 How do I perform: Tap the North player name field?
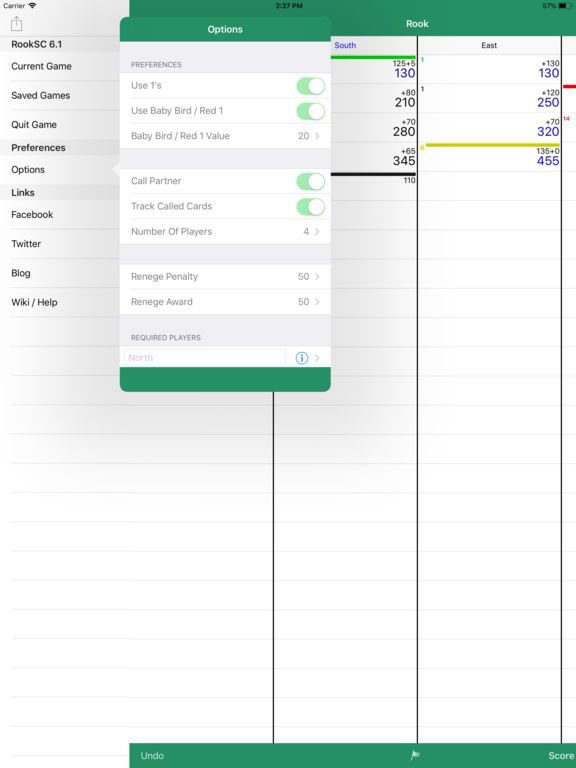(x=205, y=358)
